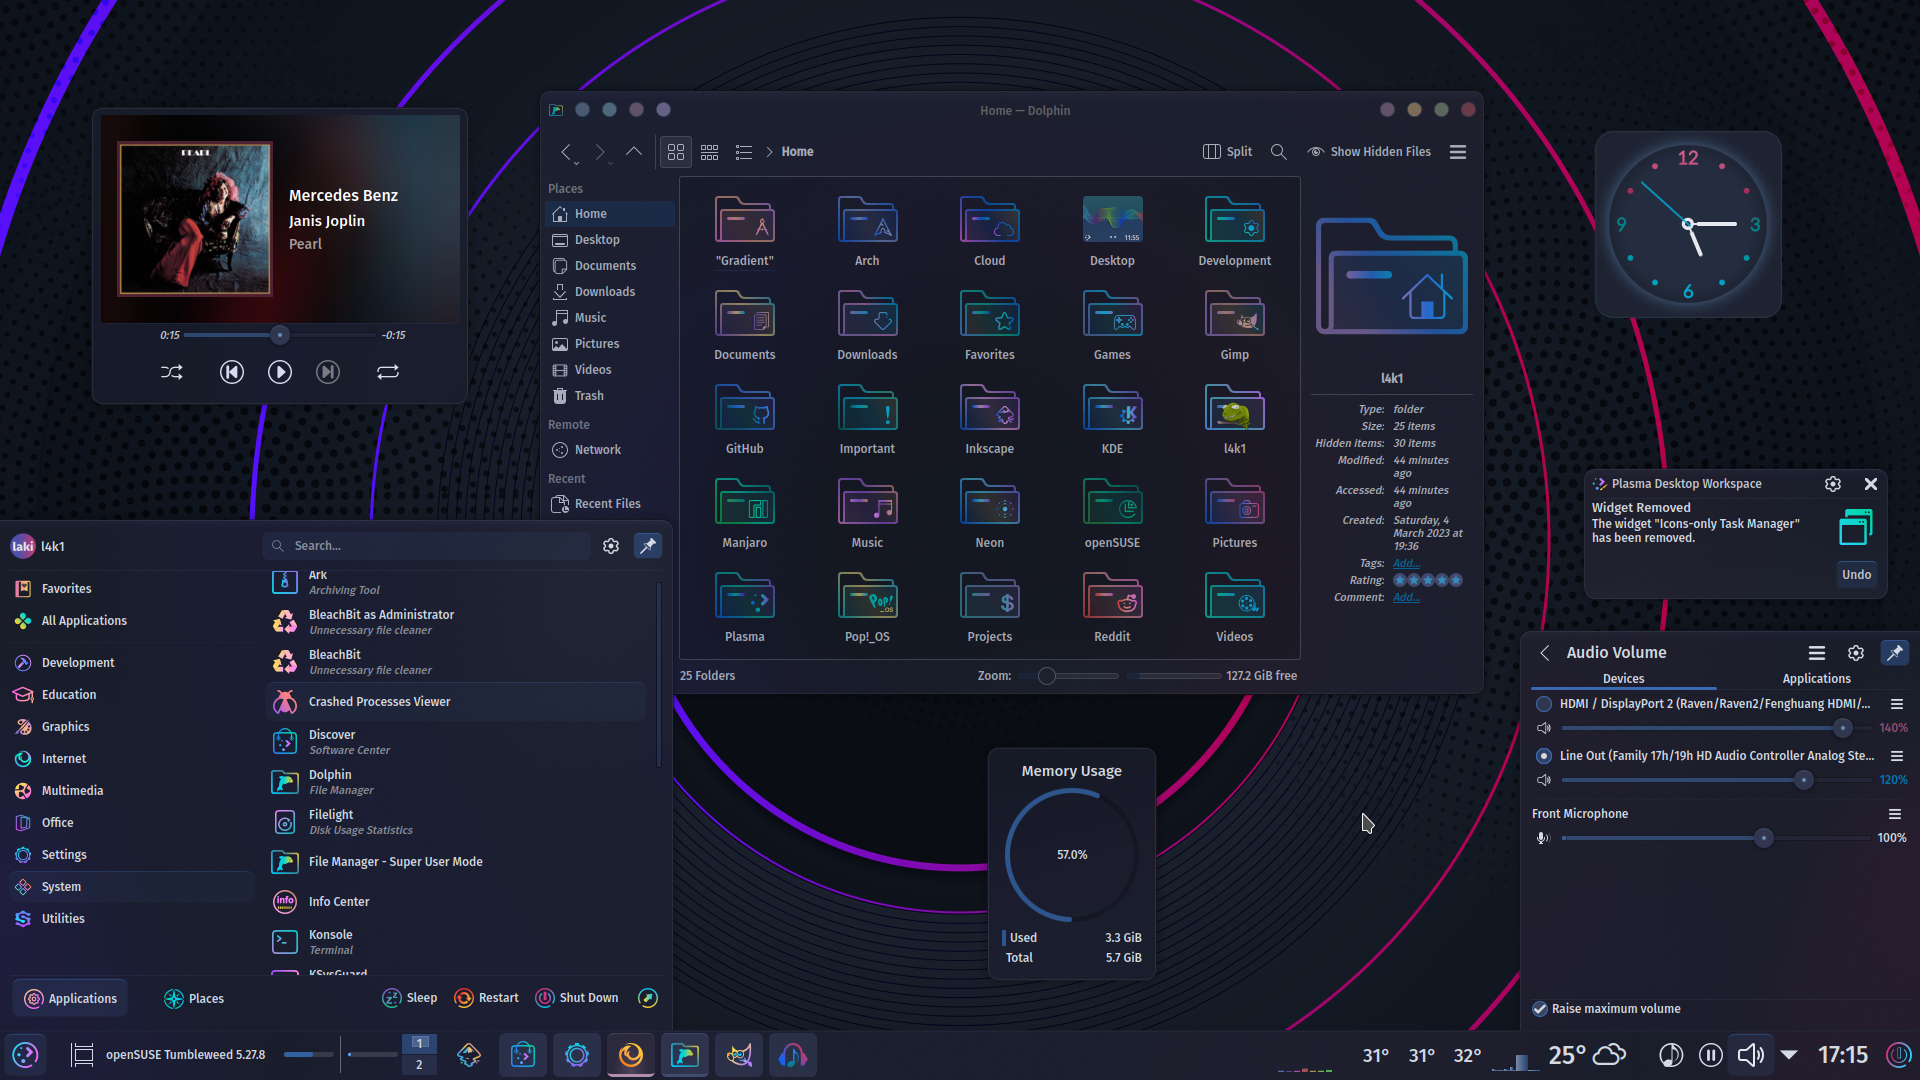This screenshot has height=1080, width=1920.
Task: Launch BleachBit as Administrator
Action: point(457,622)
